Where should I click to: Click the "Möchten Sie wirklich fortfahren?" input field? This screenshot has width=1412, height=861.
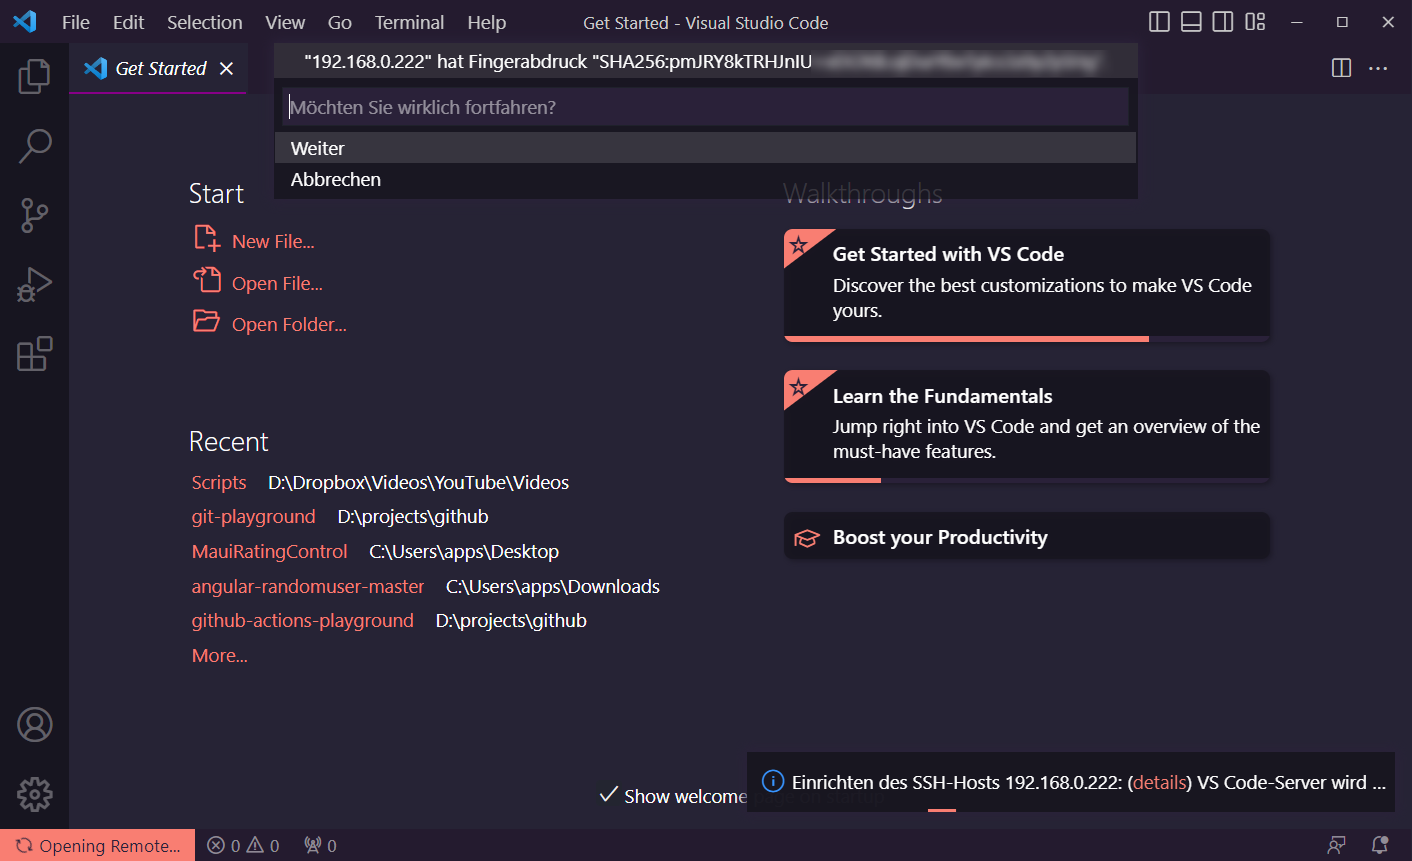705,107
